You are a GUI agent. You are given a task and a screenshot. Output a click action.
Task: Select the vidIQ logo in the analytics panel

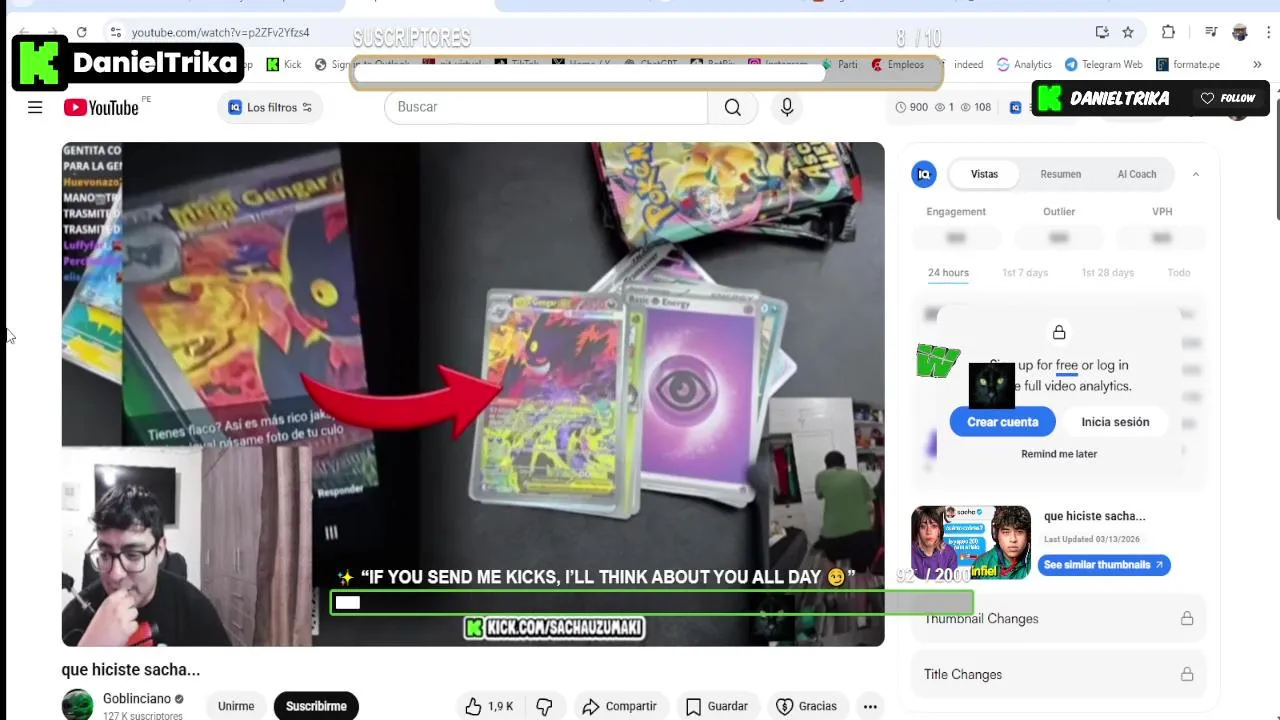click(x=924, y=174)
